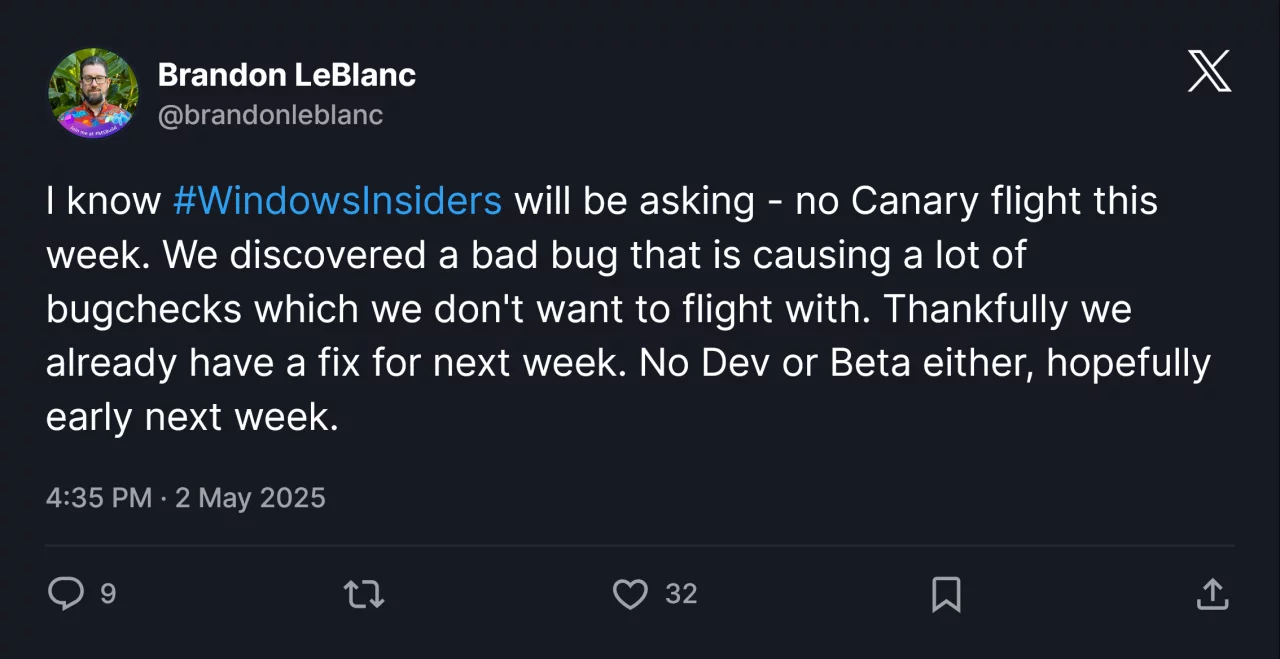Open Brandon LeBlanc's profile picture

pyautogui.click(x=93, y=93)
